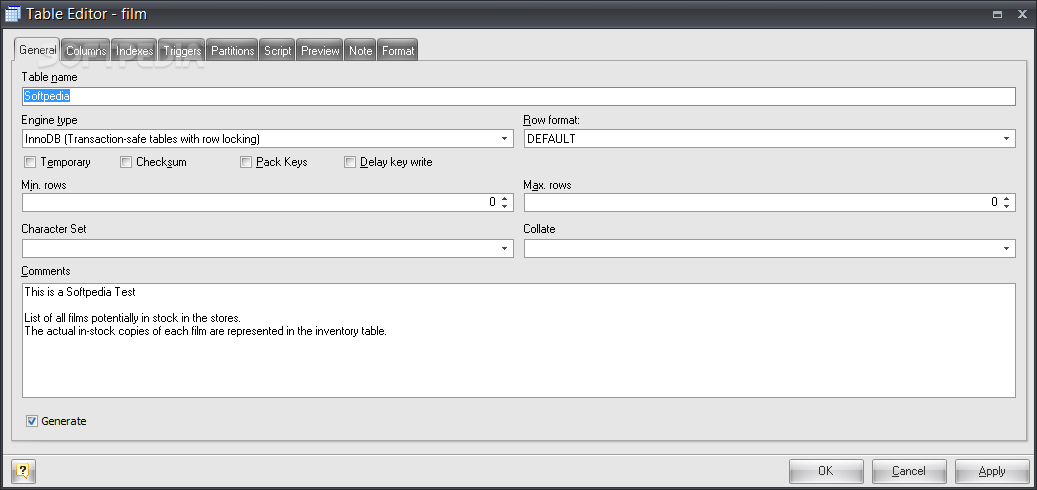Open the Partitions tab
This screenshot has width=1037, height=490.
233,51
